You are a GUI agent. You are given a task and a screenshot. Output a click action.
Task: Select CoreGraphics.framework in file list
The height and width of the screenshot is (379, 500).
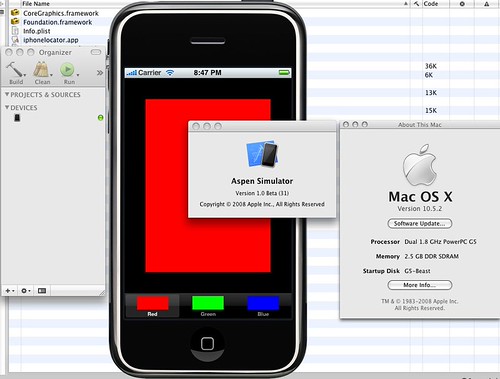pos(61,13)
